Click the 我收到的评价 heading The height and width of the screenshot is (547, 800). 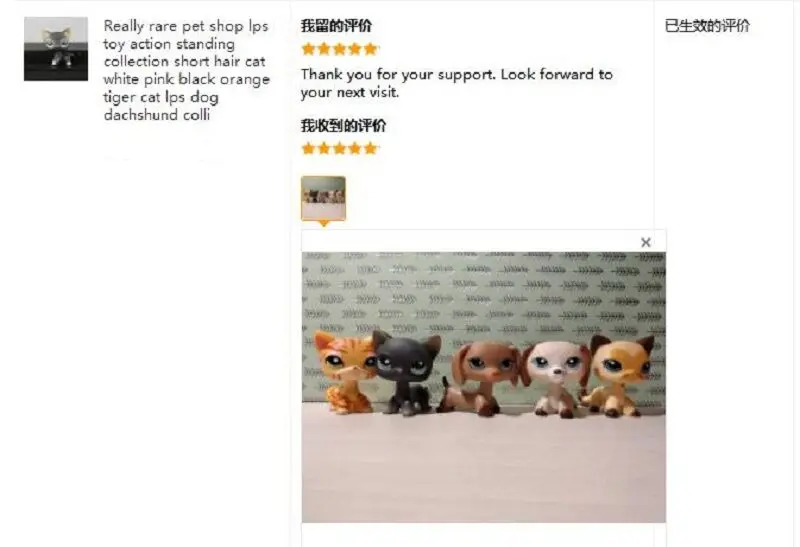[343, 126]
